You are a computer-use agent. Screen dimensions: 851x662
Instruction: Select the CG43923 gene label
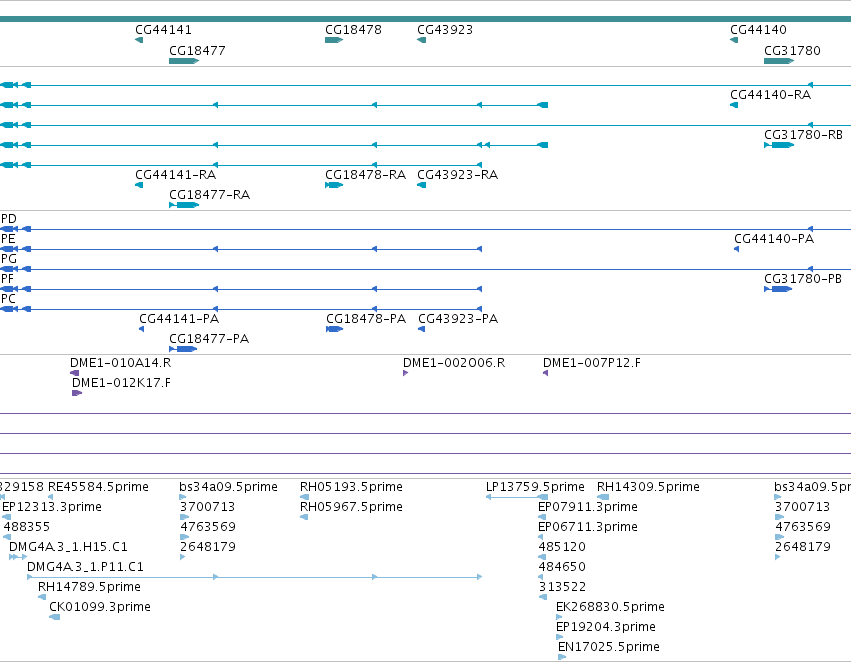(445, 30)
